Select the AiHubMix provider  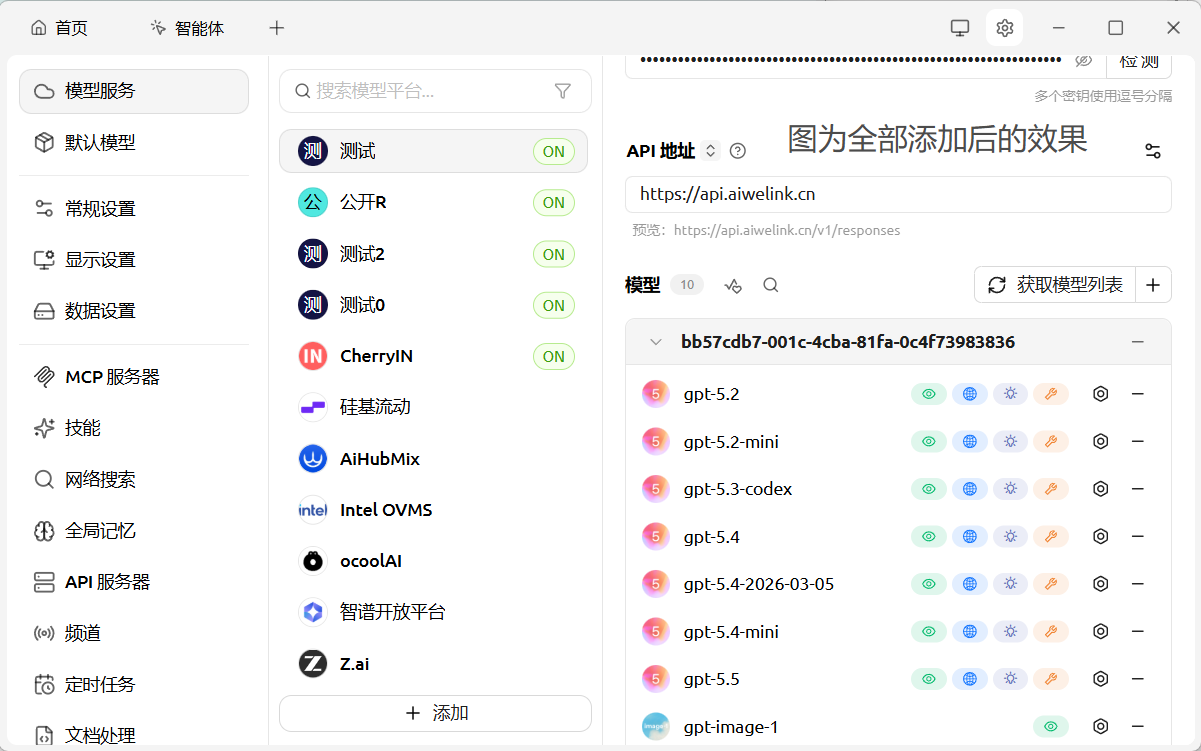pyautogui.click(x=433, y=459)
